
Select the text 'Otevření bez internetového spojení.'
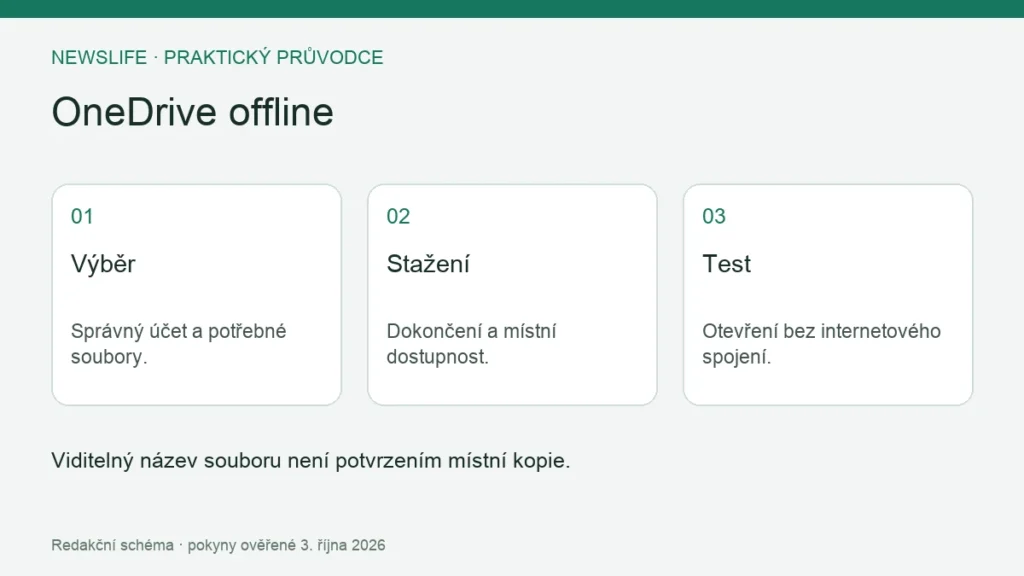pos(822,344)
